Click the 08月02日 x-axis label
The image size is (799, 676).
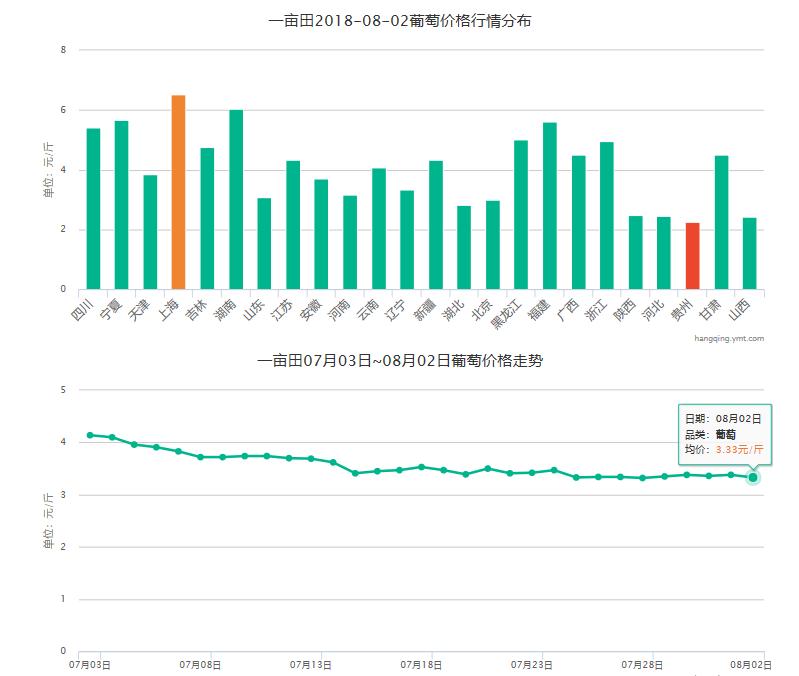(751, 665)
